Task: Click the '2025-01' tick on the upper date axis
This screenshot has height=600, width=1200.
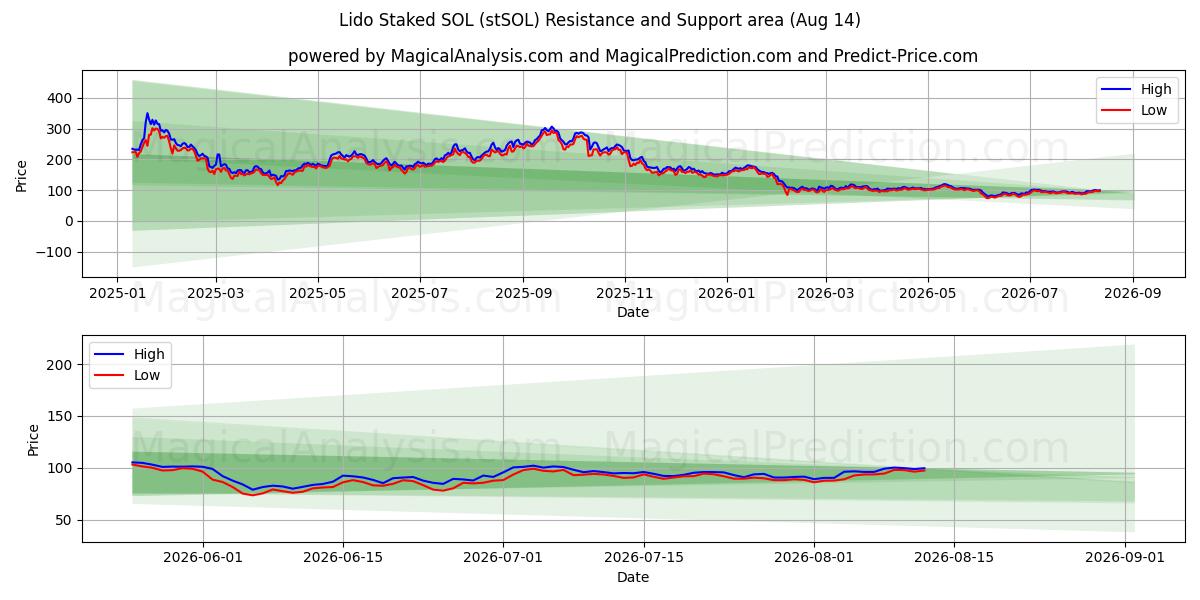Action: click(117, 293)
